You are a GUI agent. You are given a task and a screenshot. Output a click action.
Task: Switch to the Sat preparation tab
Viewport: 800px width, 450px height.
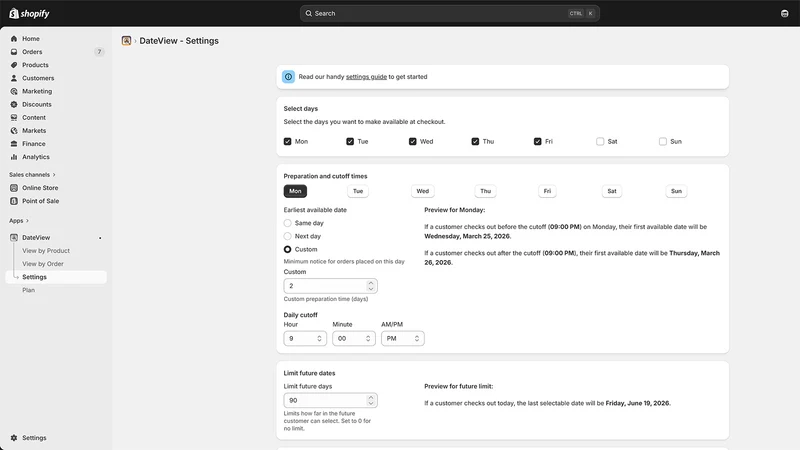point(612,191)
